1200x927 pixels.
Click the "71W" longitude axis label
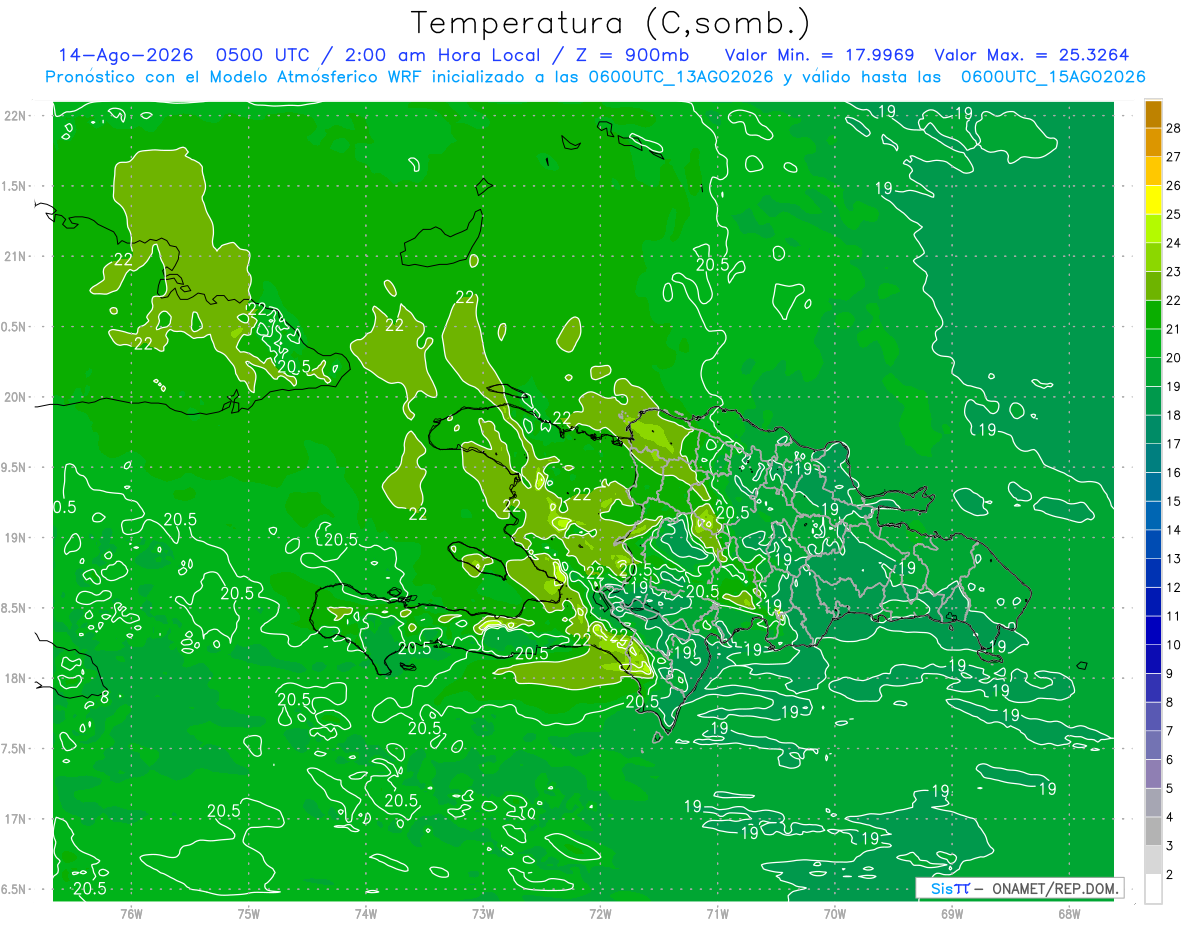click(x=717, y=914)
